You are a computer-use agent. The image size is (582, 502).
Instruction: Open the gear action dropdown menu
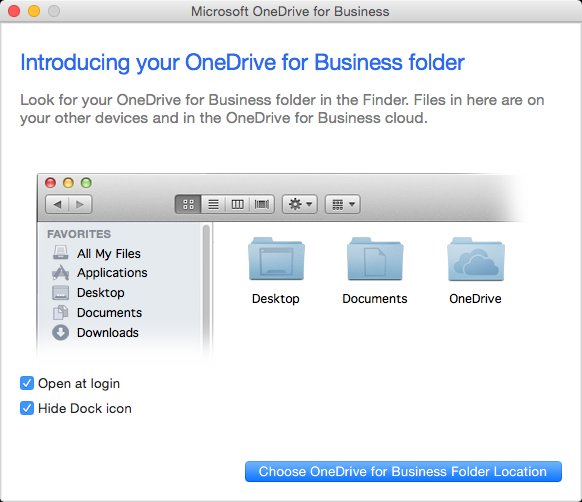(x=300, y=204)
